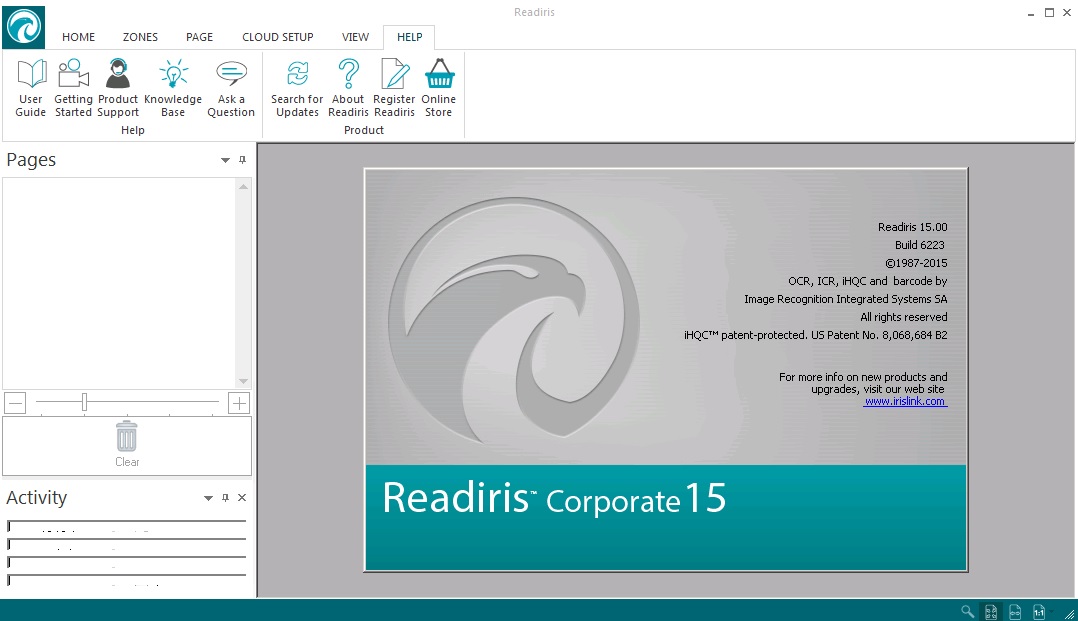1078x621 pixels.
Task: Open the Knowledge Base
Action: click(173, 88)
